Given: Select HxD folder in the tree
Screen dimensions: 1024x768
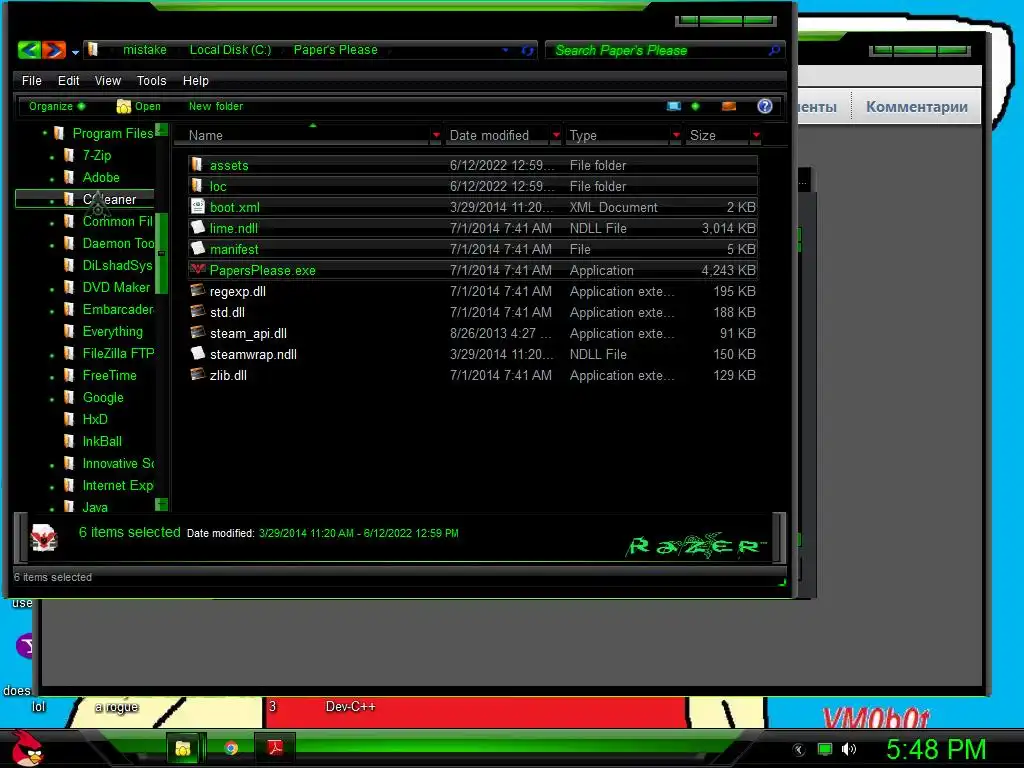Looking at the screenshot, I should click(95, 419).
